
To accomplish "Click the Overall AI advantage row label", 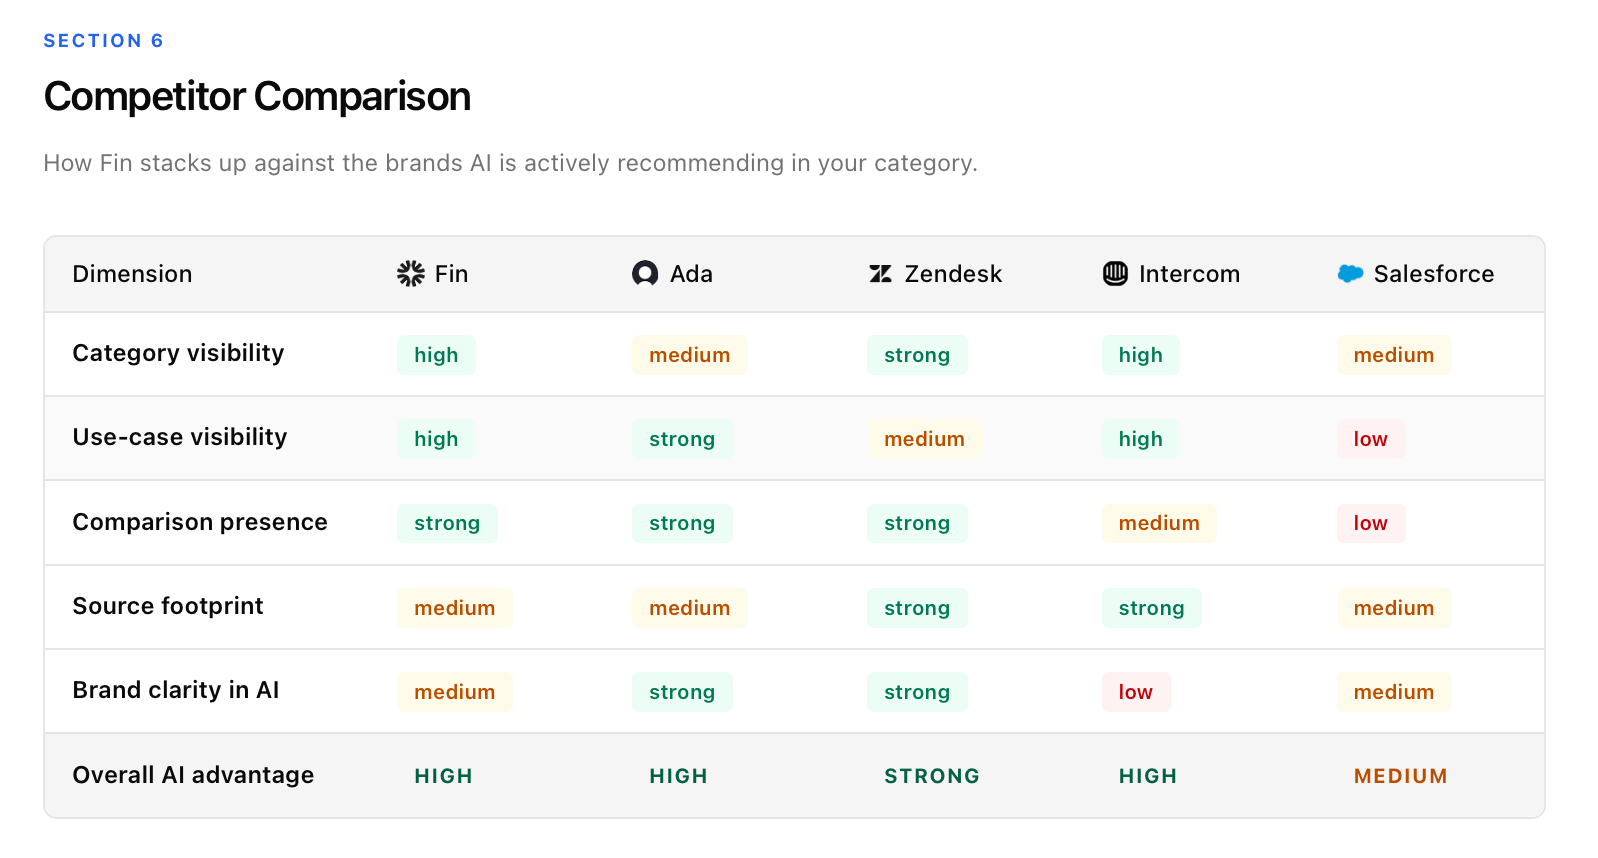I will coord(193,775).
